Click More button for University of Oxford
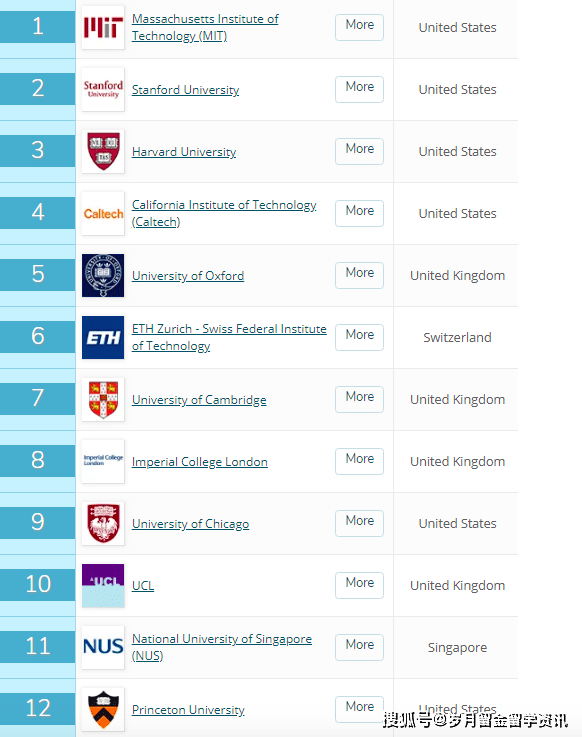582x737 pixels. (x=359, y=275)
